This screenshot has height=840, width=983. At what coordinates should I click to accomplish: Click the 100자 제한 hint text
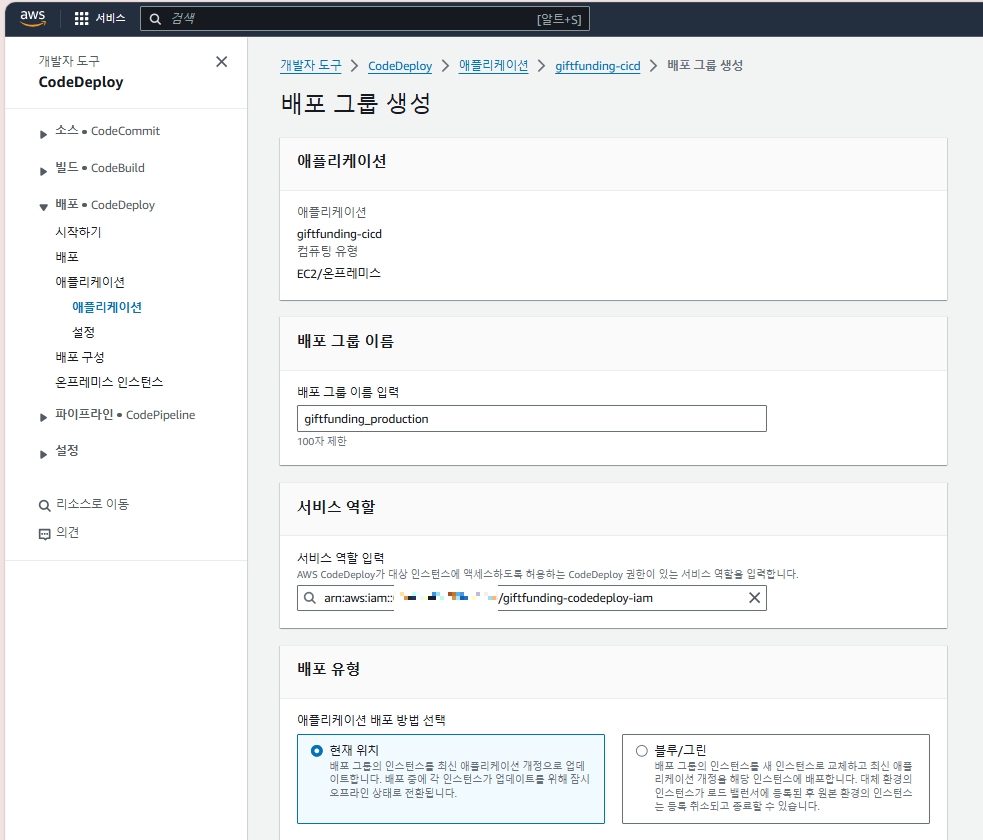pyautogui.click(x=322, y=441)
